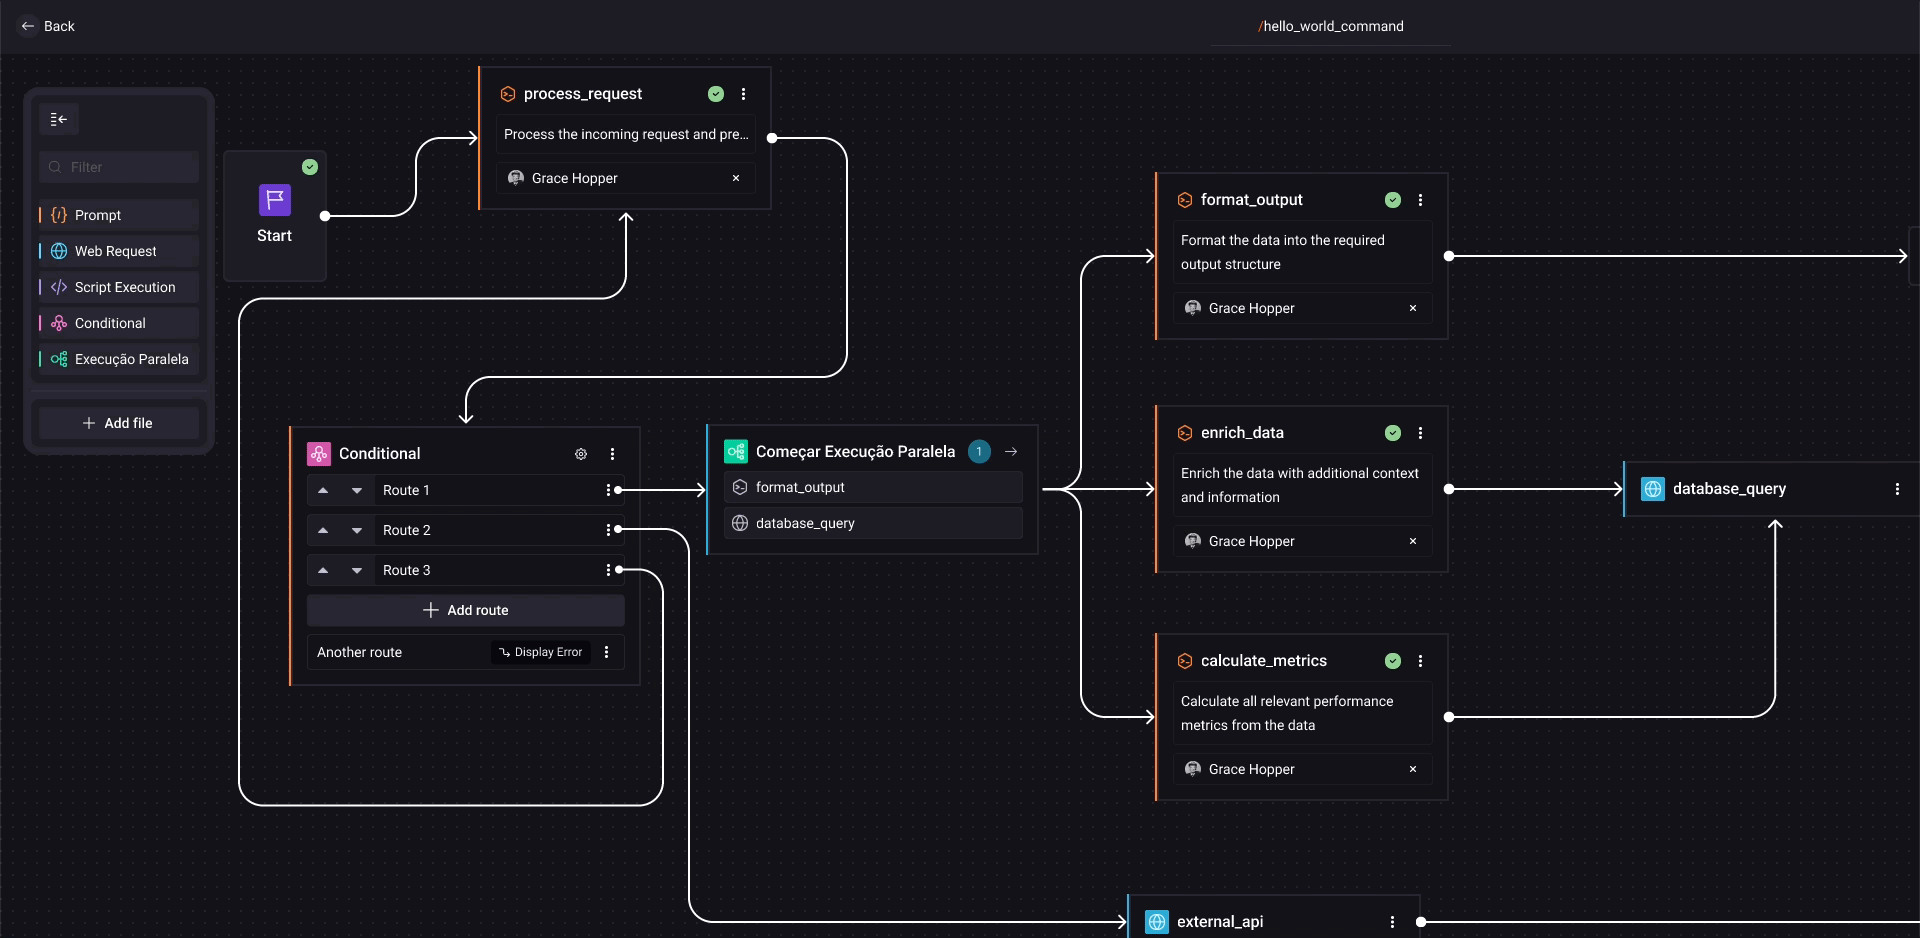The width and height of the screenshot is (1920, 938).
Task: Select Web Request in sidebar
Action: (116, 251)
